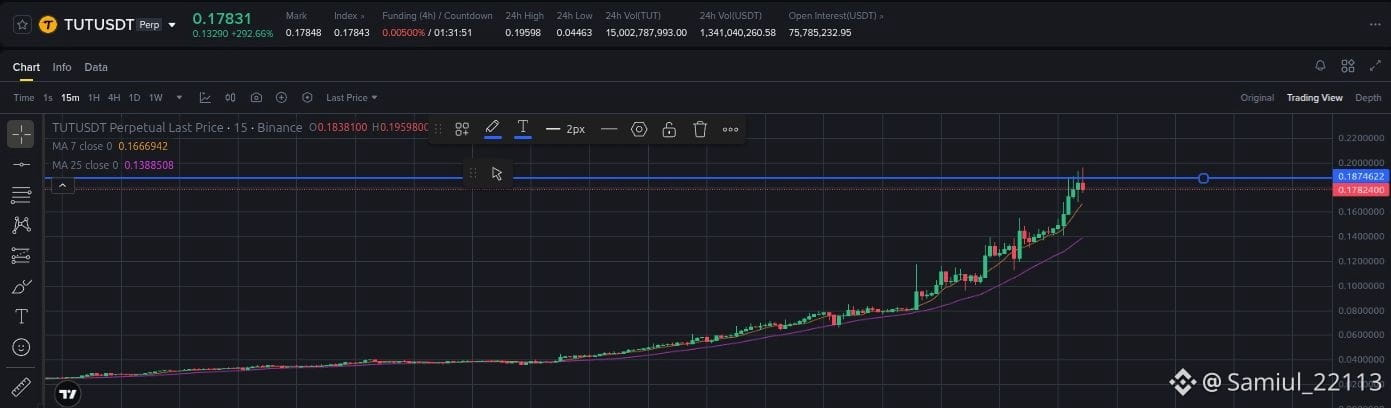Click the Funding (4h) / Countdown label
This screenshot has height=408, width=1391.
coord(437,16)
